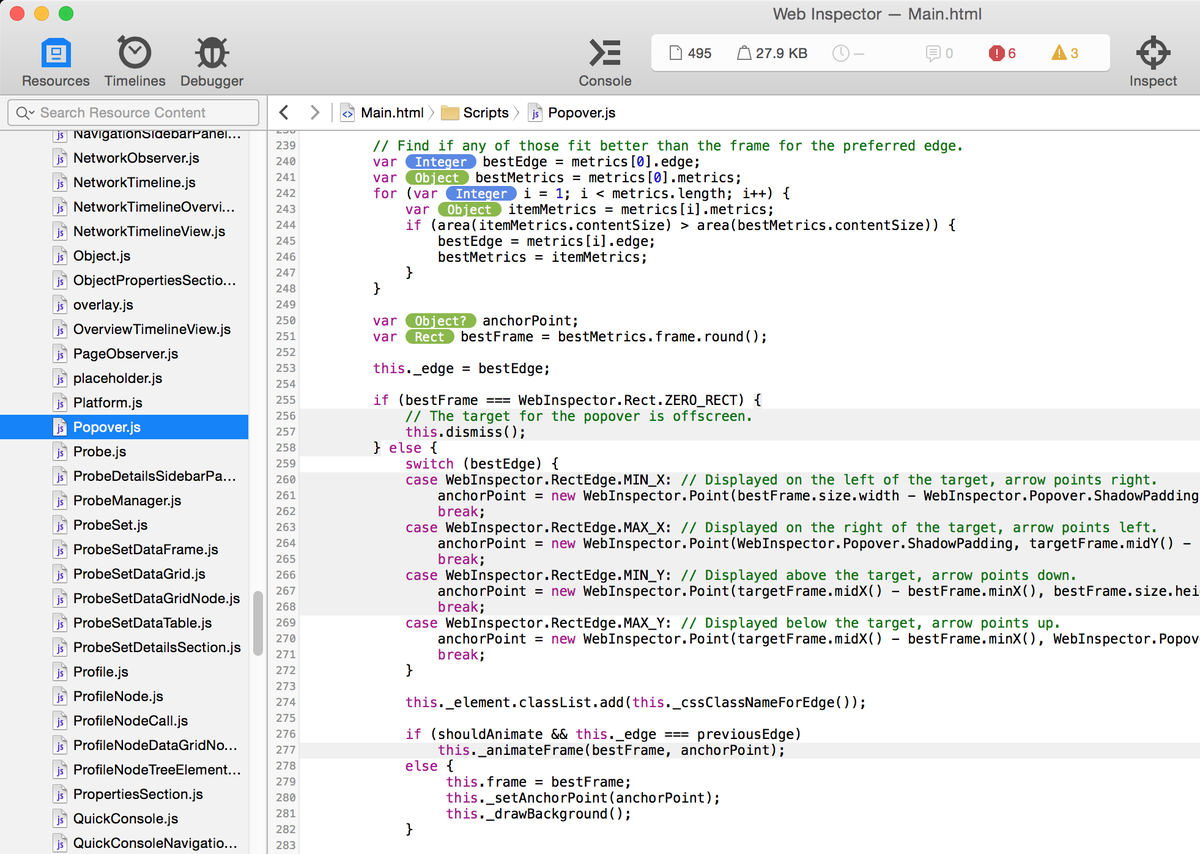Click the text this.dismiss(); on line 257
The image size is (1200, 854).
click(465, 433)
